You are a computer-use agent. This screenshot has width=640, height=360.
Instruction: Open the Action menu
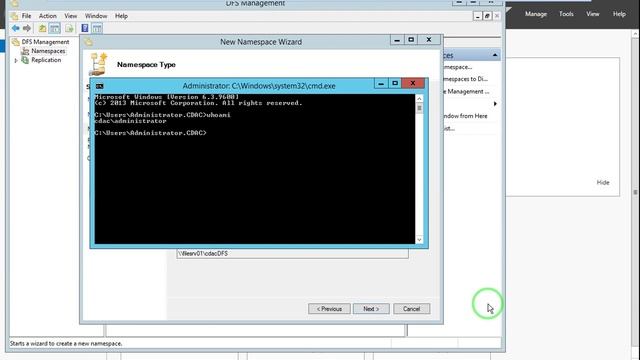pos(48,16)
